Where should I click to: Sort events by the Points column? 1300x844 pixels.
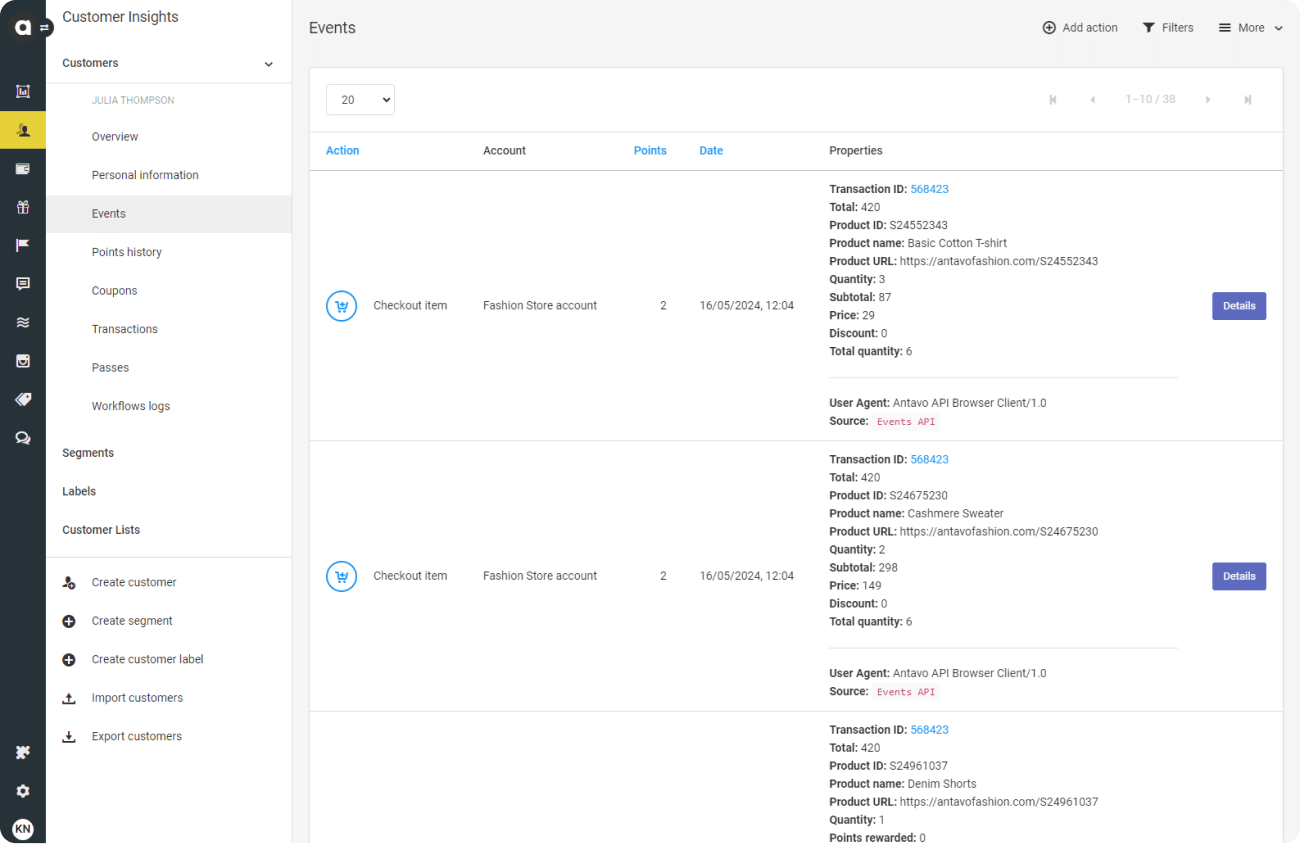click(650, 150)
